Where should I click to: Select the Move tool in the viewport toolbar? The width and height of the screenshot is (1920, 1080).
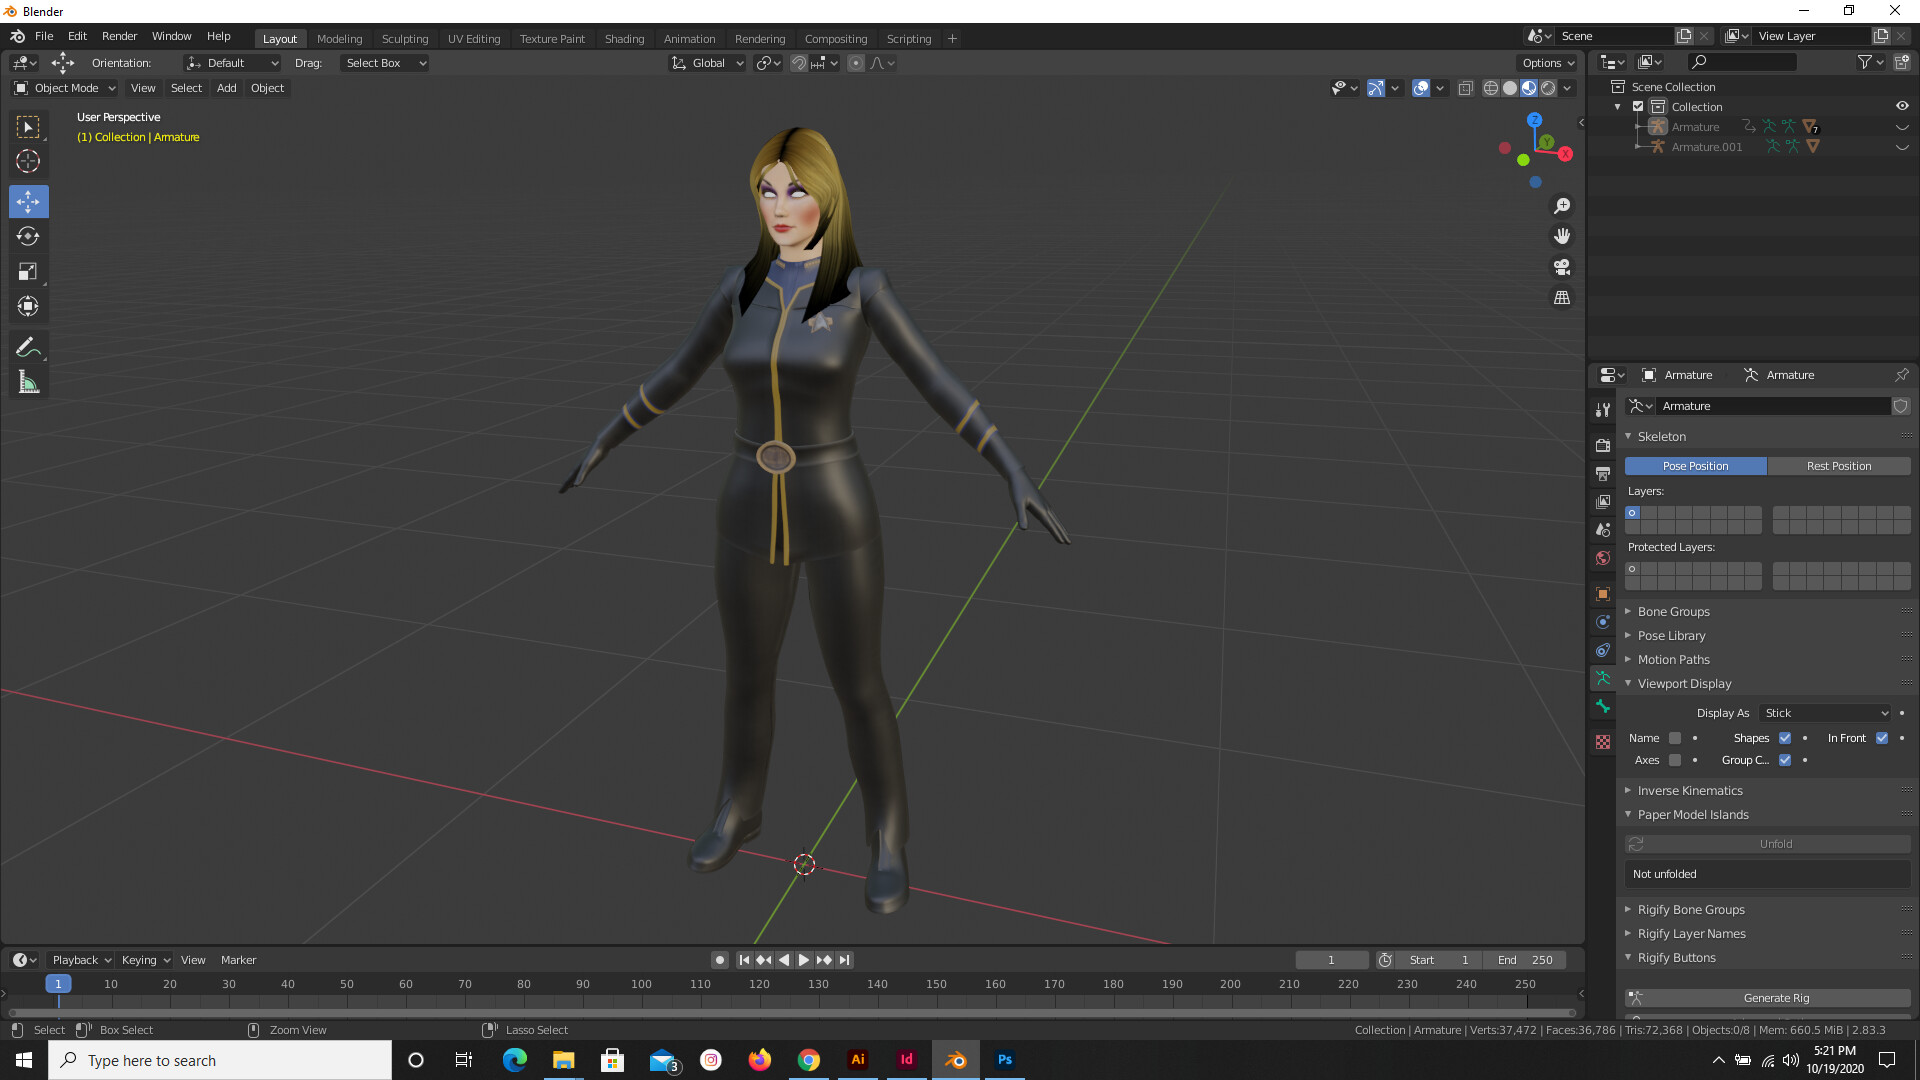tap(28, 201)
